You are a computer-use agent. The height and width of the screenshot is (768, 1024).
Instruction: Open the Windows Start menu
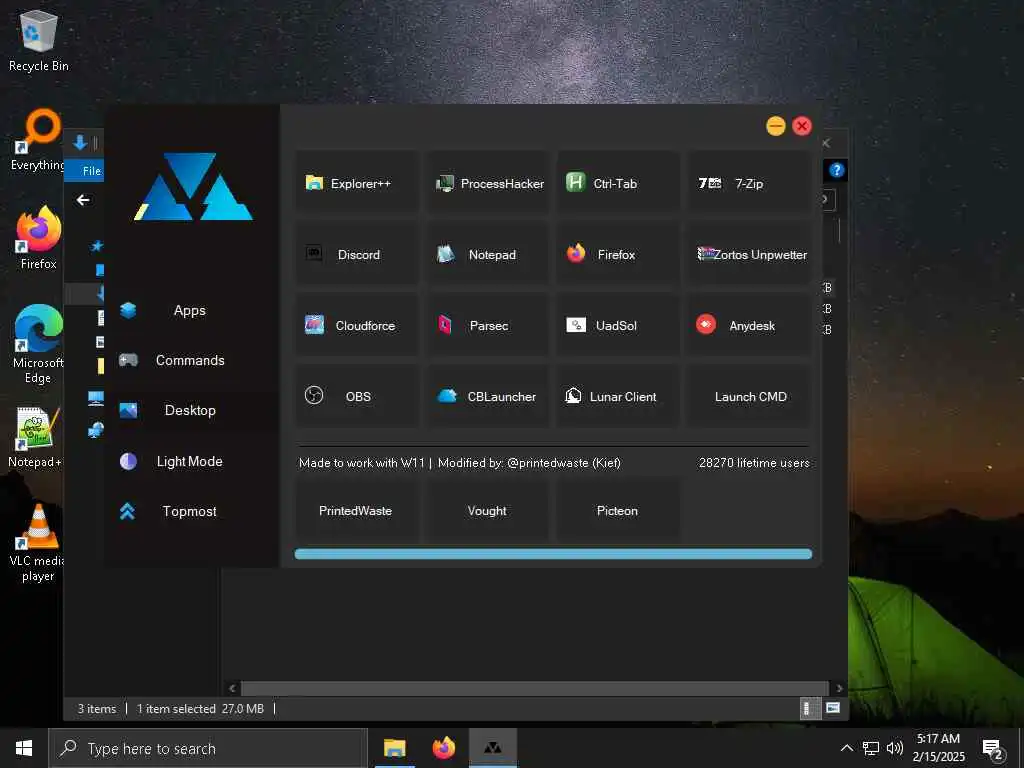(x=24, y=748)
